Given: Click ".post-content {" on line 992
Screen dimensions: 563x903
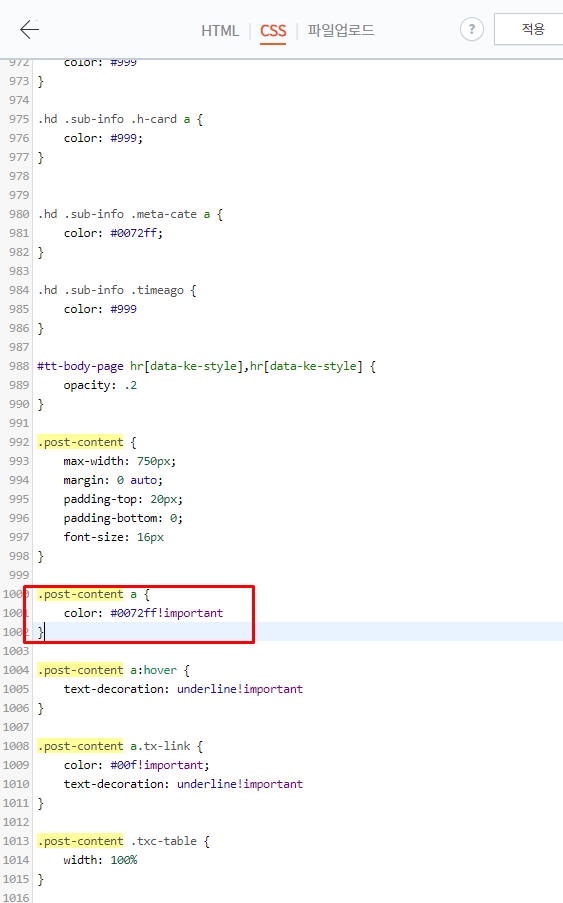Looking at the screenshot, I should point(87,442).
